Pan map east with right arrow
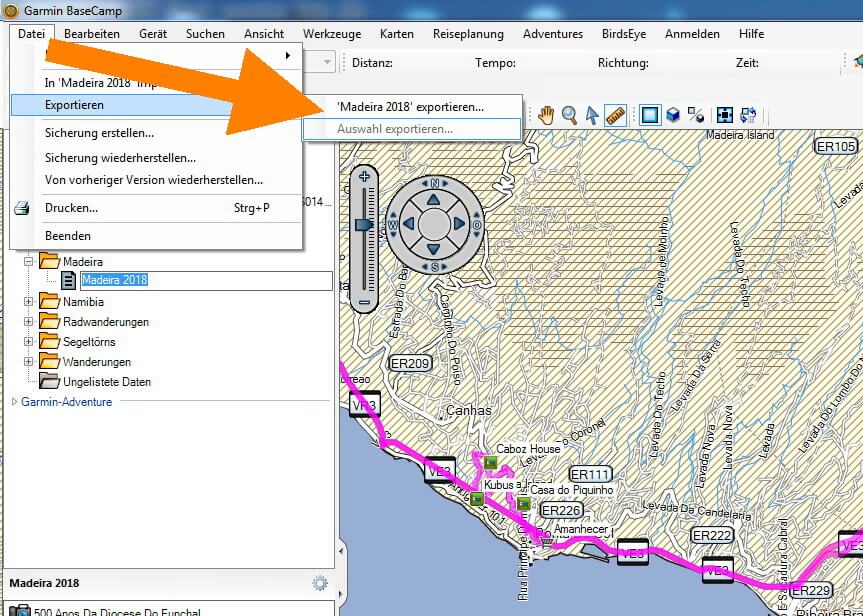Image resolution: width=863 pixels, height=616 pixels. tap(459, 225)
